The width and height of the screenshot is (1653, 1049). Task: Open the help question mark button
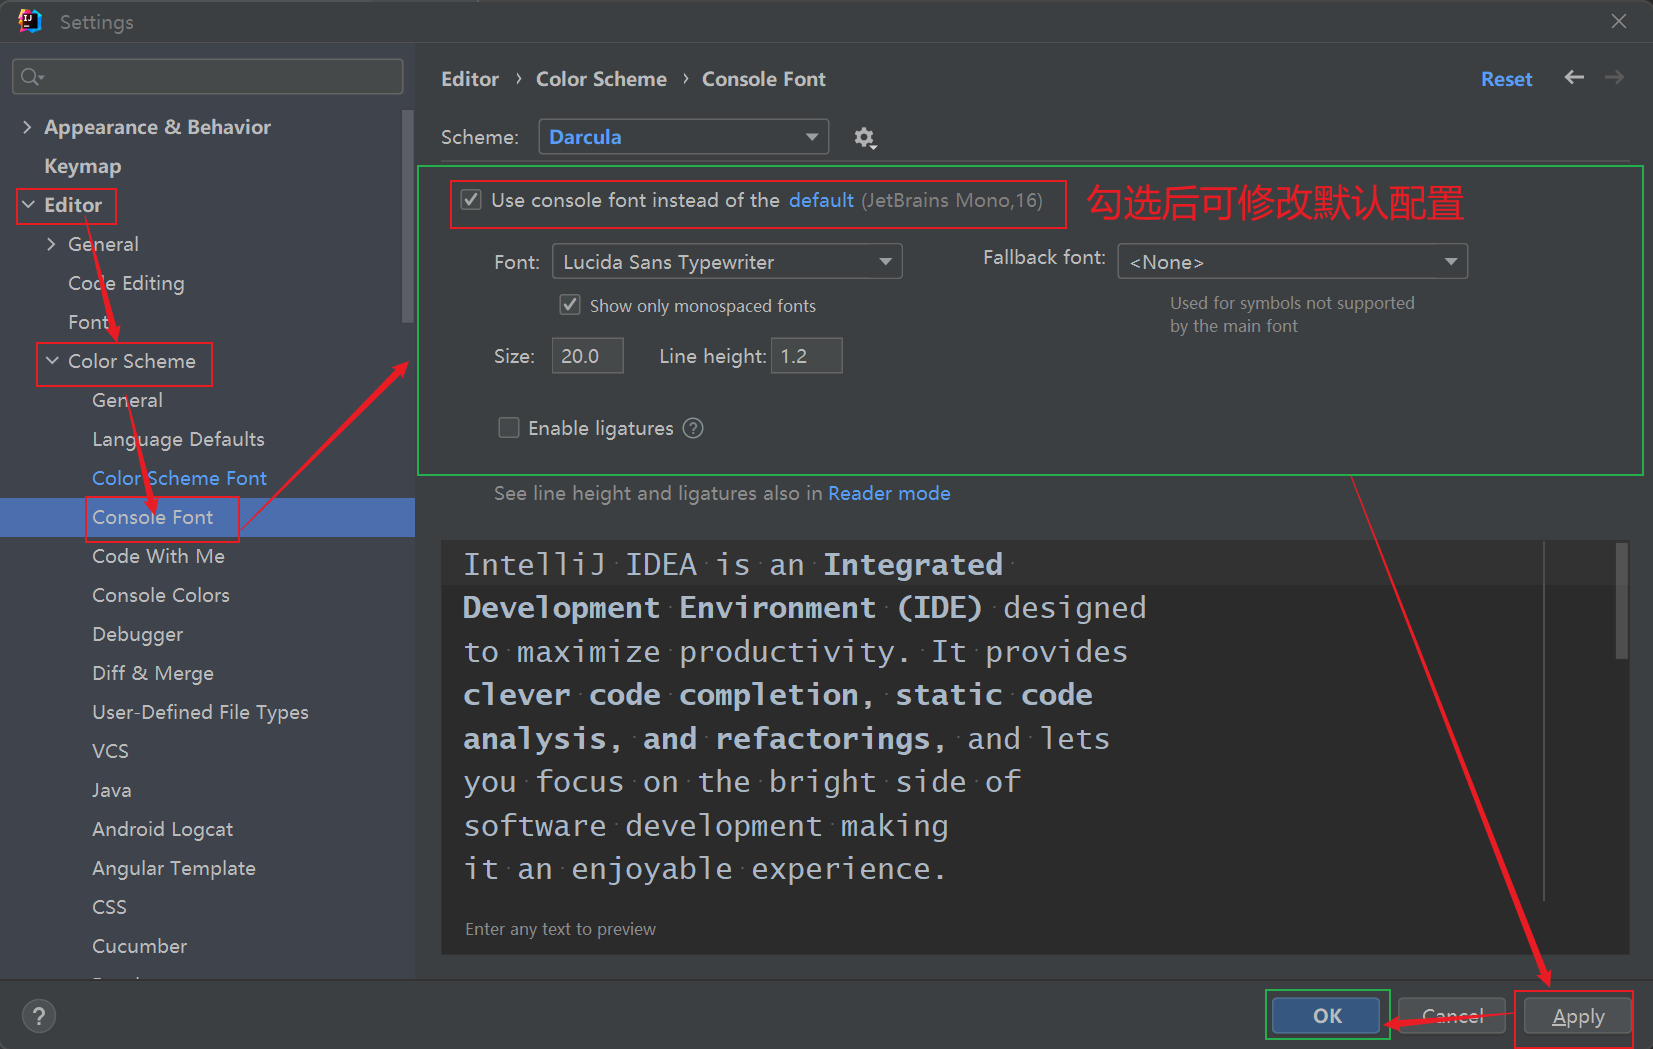(x=39, y=1017)
